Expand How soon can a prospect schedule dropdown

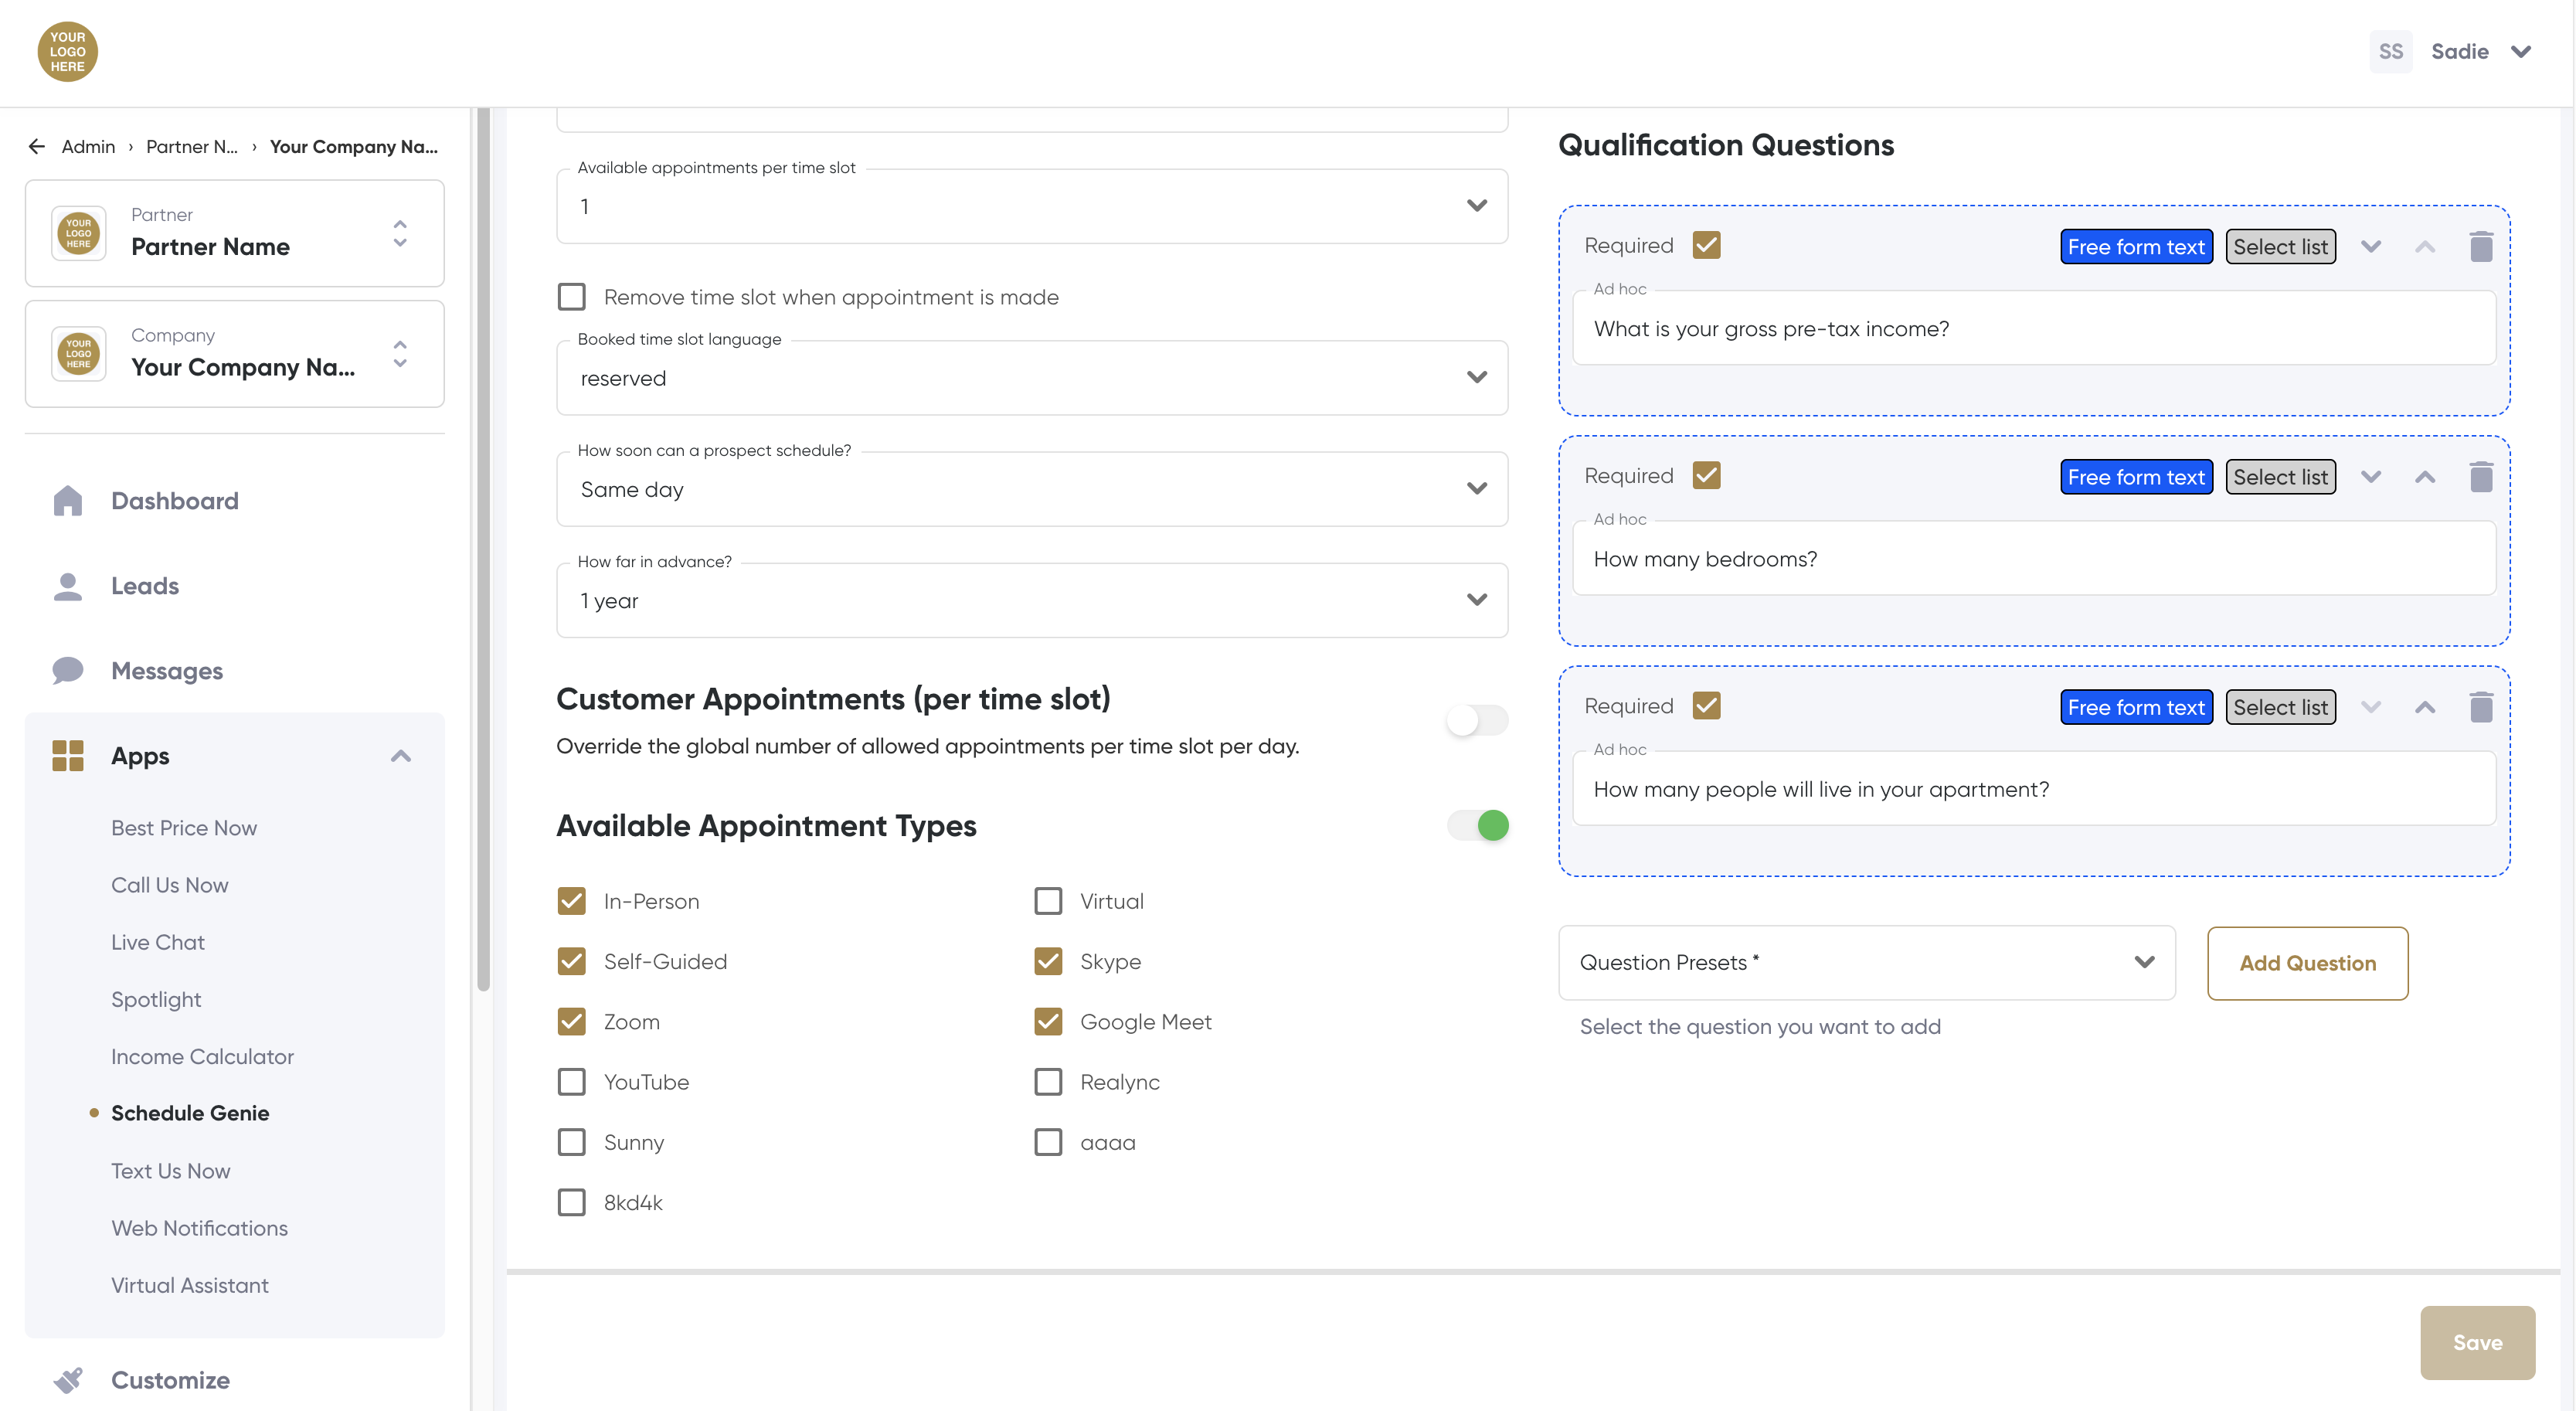point(1031,489)
